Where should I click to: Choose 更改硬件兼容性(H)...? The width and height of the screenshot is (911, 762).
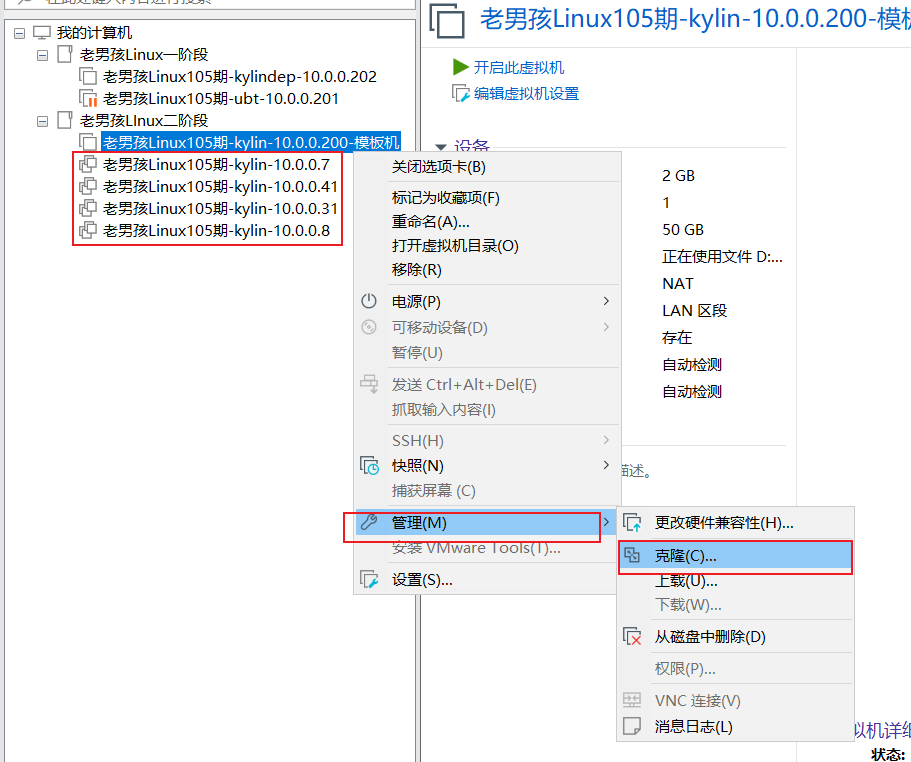point(736,523)
